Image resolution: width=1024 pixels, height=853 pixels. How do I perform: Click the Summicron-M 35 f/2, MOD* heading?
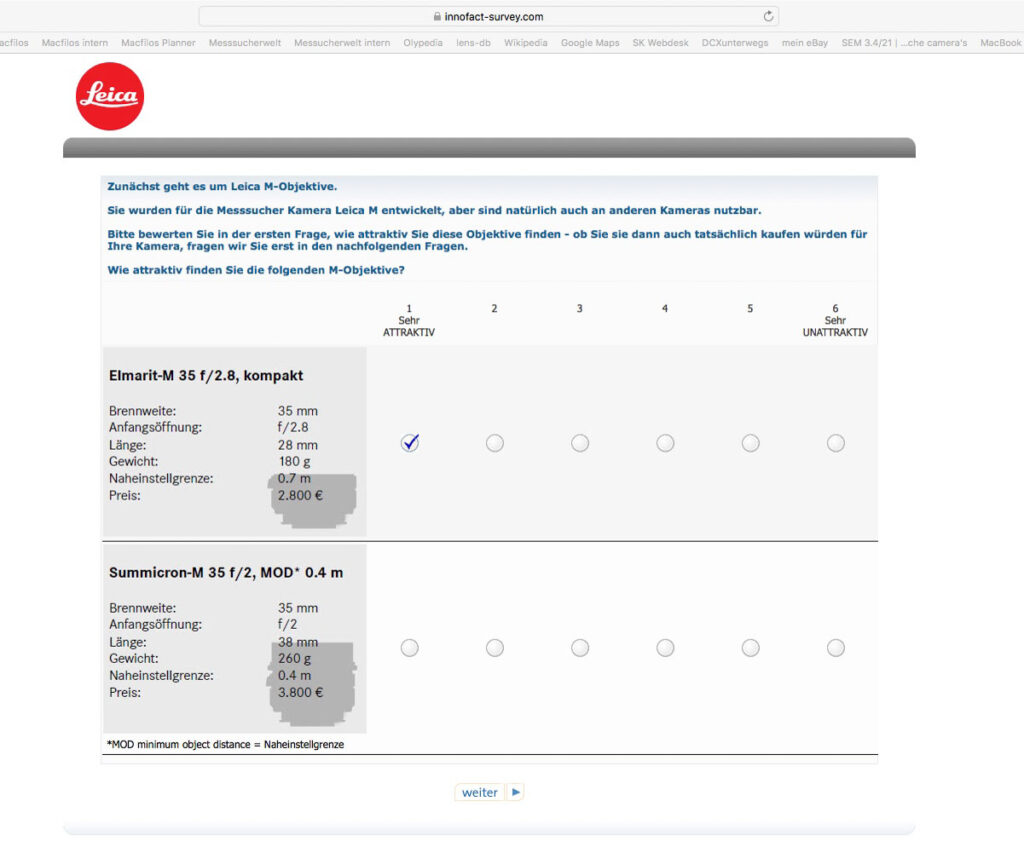pyautogui.click(x=225, y=573)
